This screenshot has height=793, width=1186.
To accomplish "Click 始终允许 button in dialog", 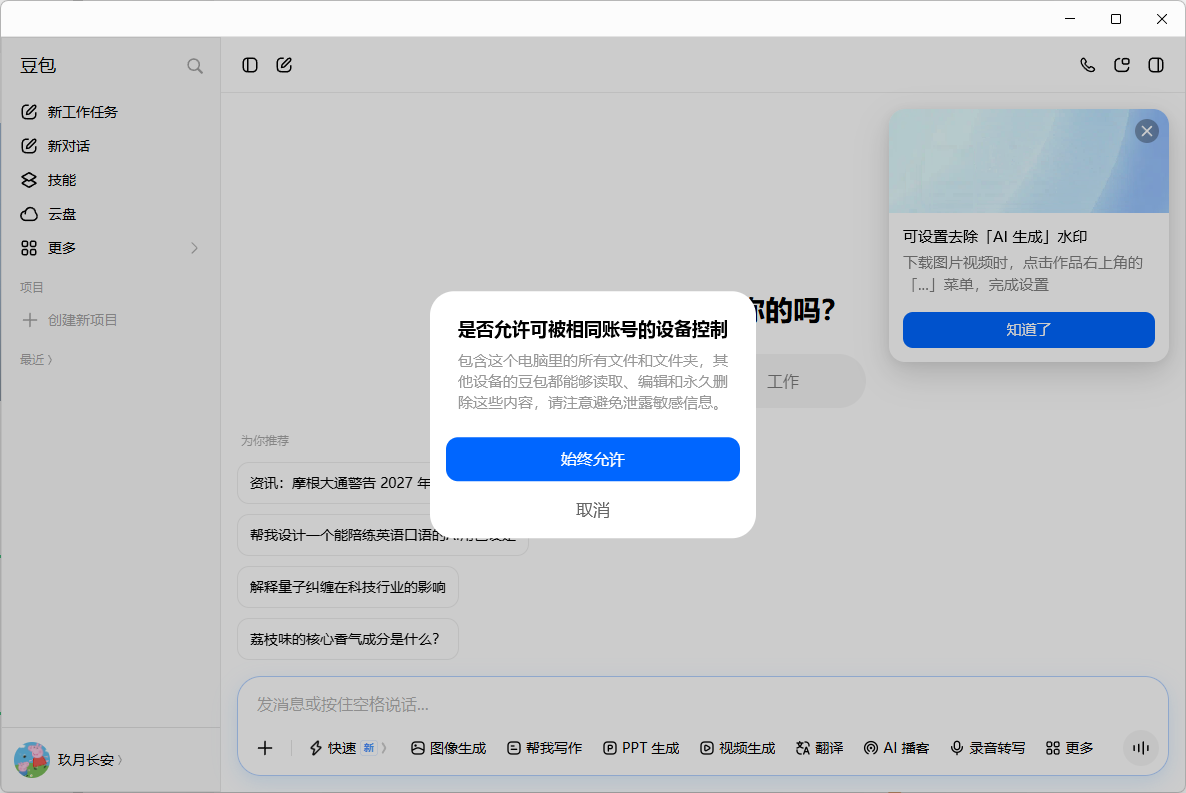I will pyautogui.click(x=592, y=459).
